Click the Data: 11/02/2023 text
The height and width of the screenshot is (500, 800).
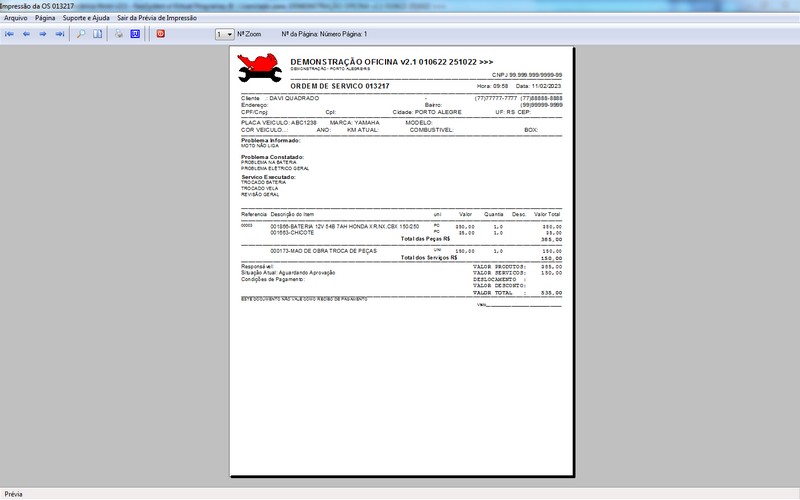point(538,86)
